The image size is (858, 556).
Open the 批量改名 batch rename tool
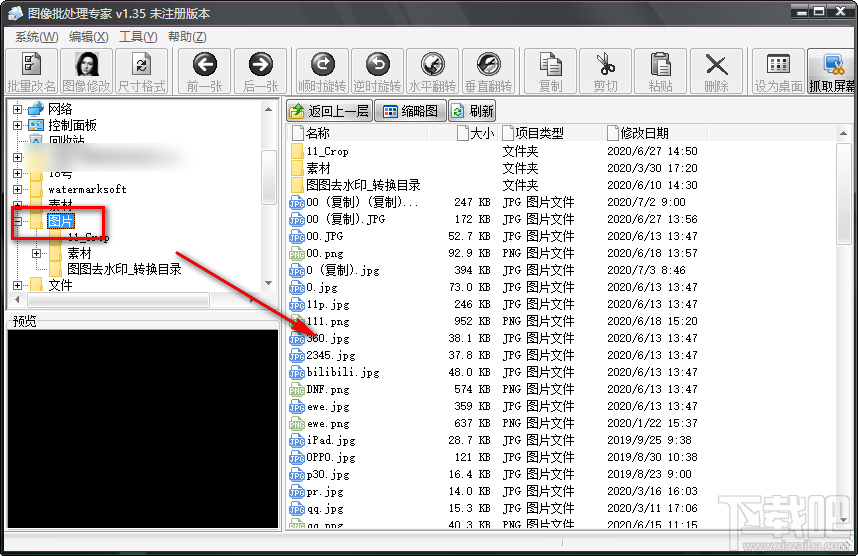[31, 71]
